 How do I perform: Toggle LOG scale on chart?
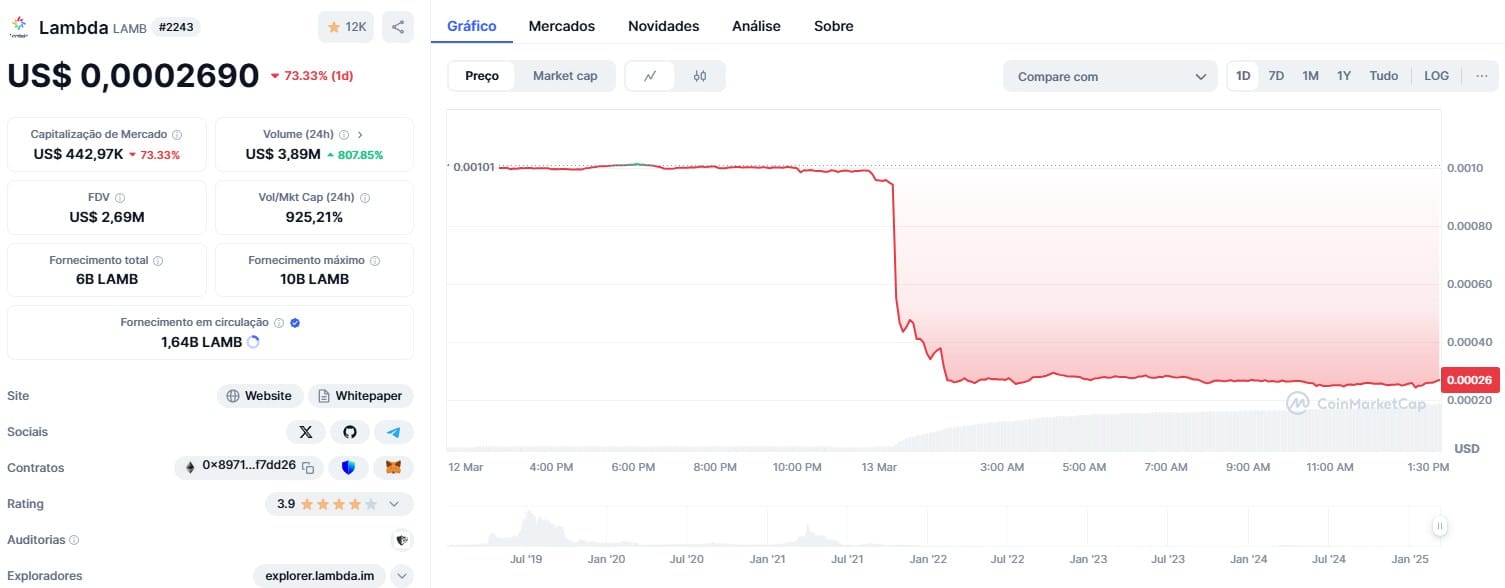(x=1436, y=76)
